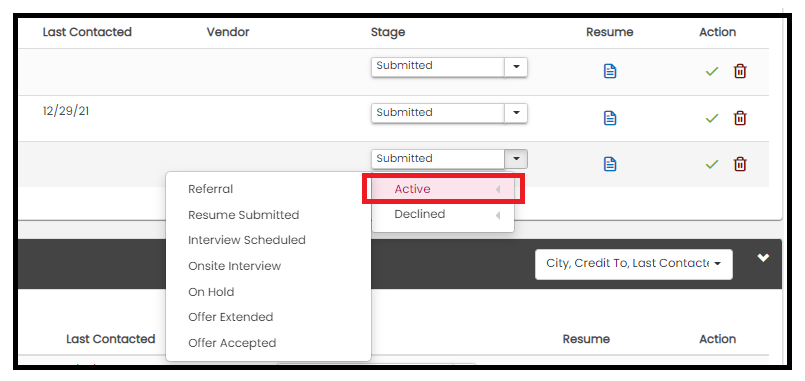The image size is (805, 381).
Task: Click top Action column header
Action: click(x=717, y=32)
